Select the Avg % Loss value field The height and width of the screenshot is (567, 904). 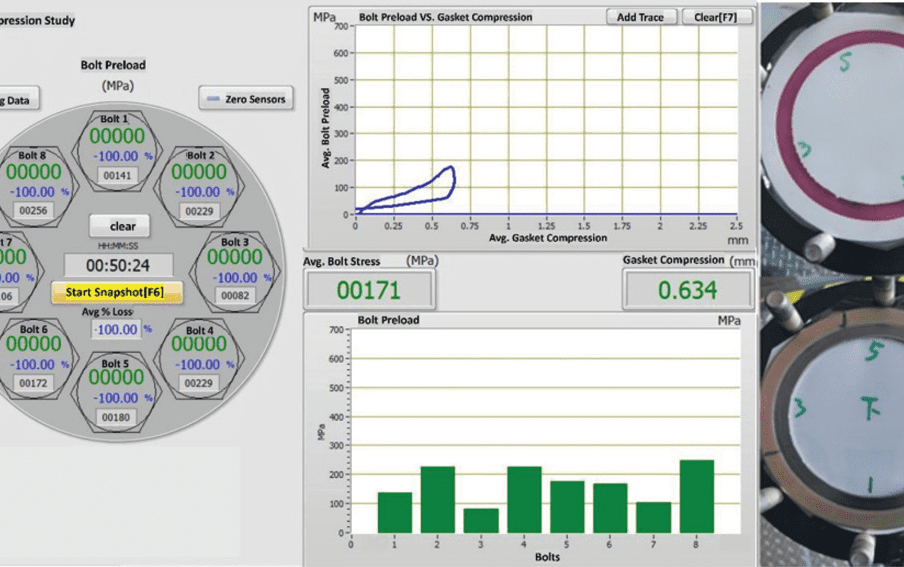pos(116,329)
